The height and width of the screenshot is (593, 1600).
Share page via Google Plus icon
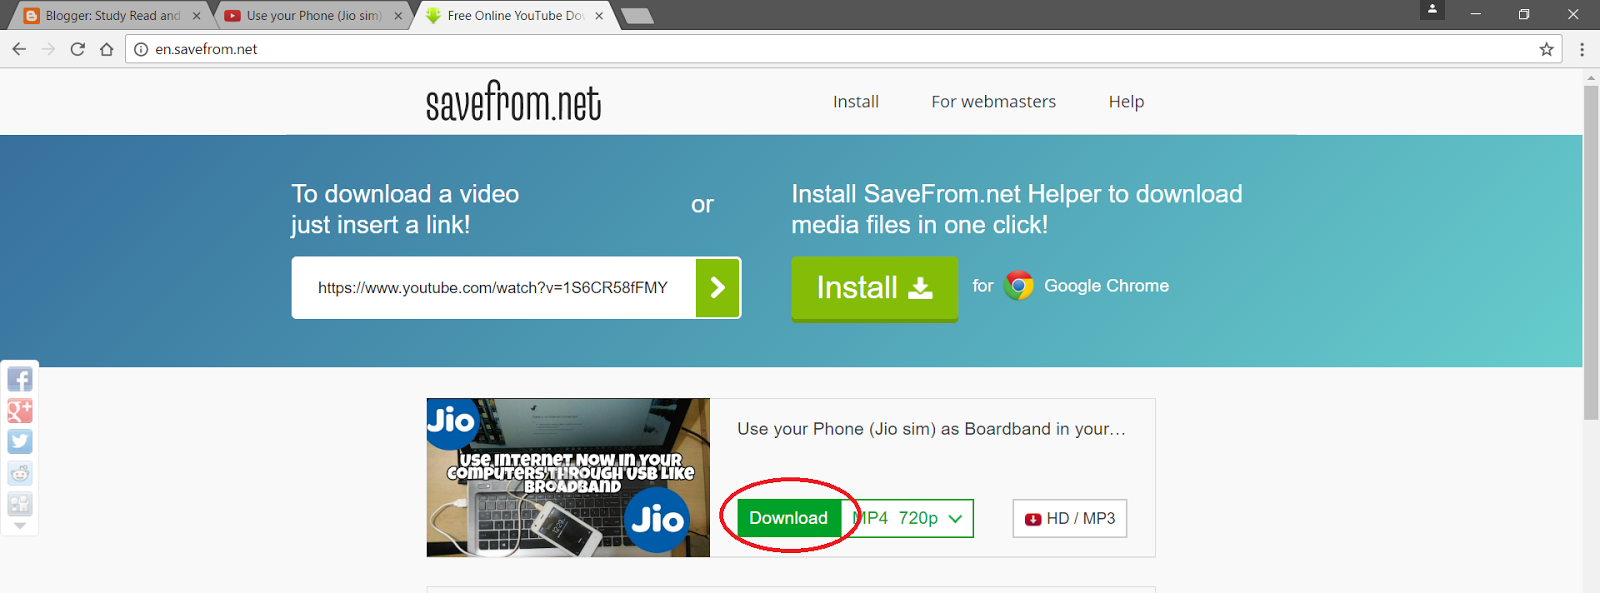coord(20,410)
